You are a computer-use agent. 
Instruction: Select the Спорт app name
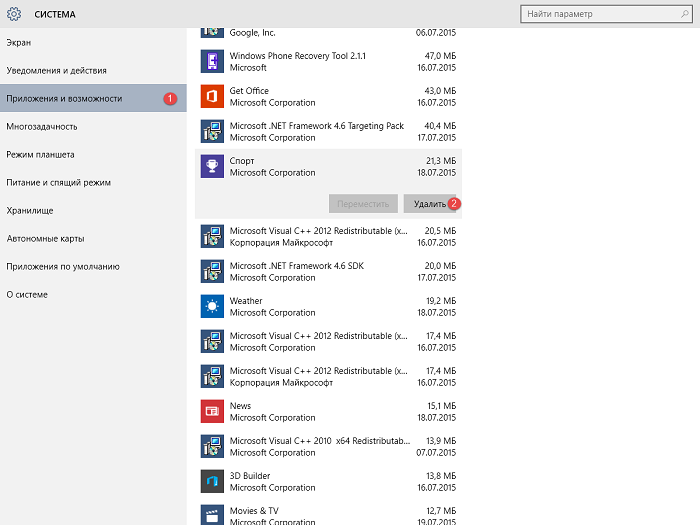point(242,161)
